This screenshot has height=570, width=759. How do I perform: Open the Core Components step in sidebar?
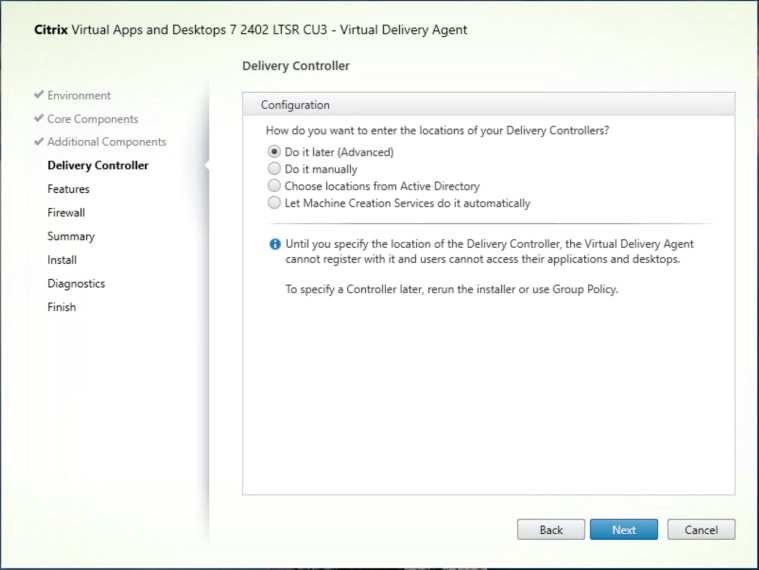pos(92,119)
